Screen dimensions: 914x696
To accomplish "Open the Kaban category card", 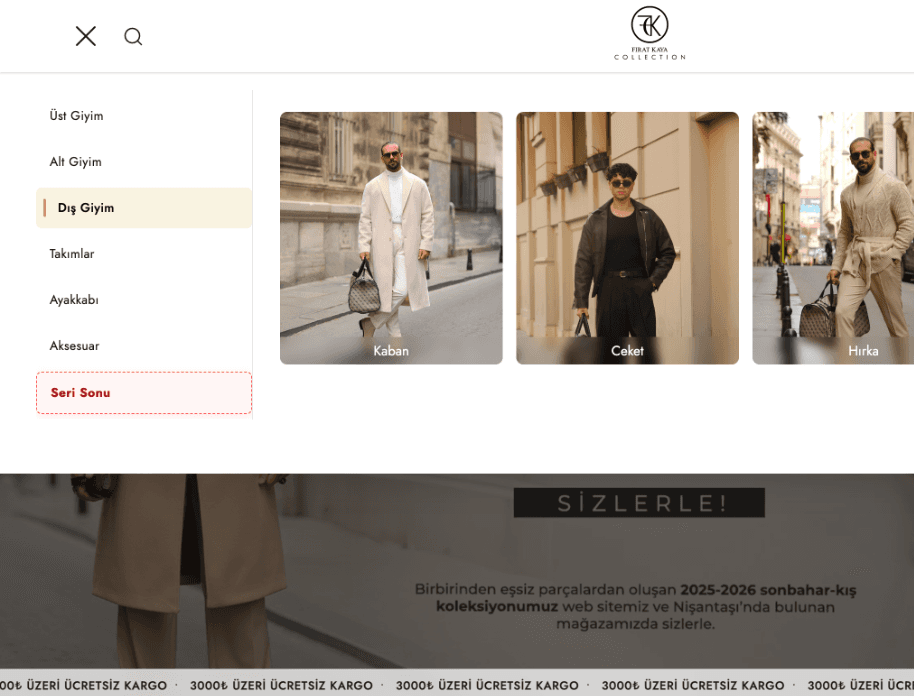I will (391, 238).
